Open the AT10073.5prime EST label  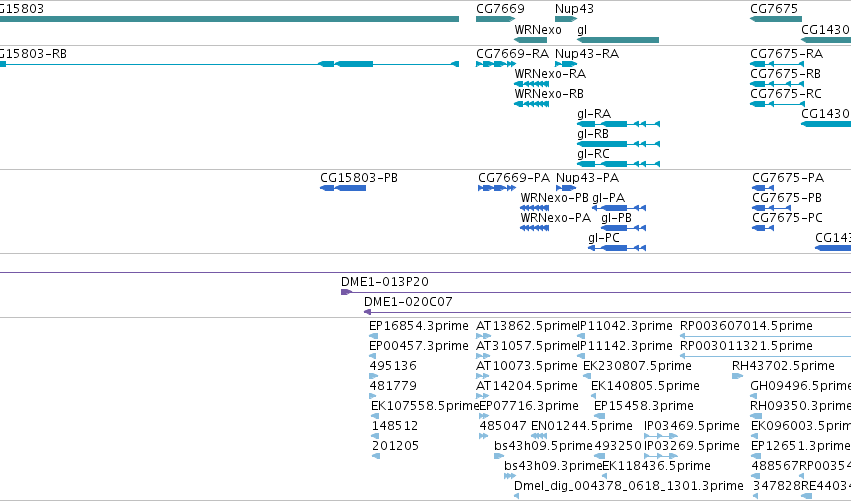tap(526, 366)
